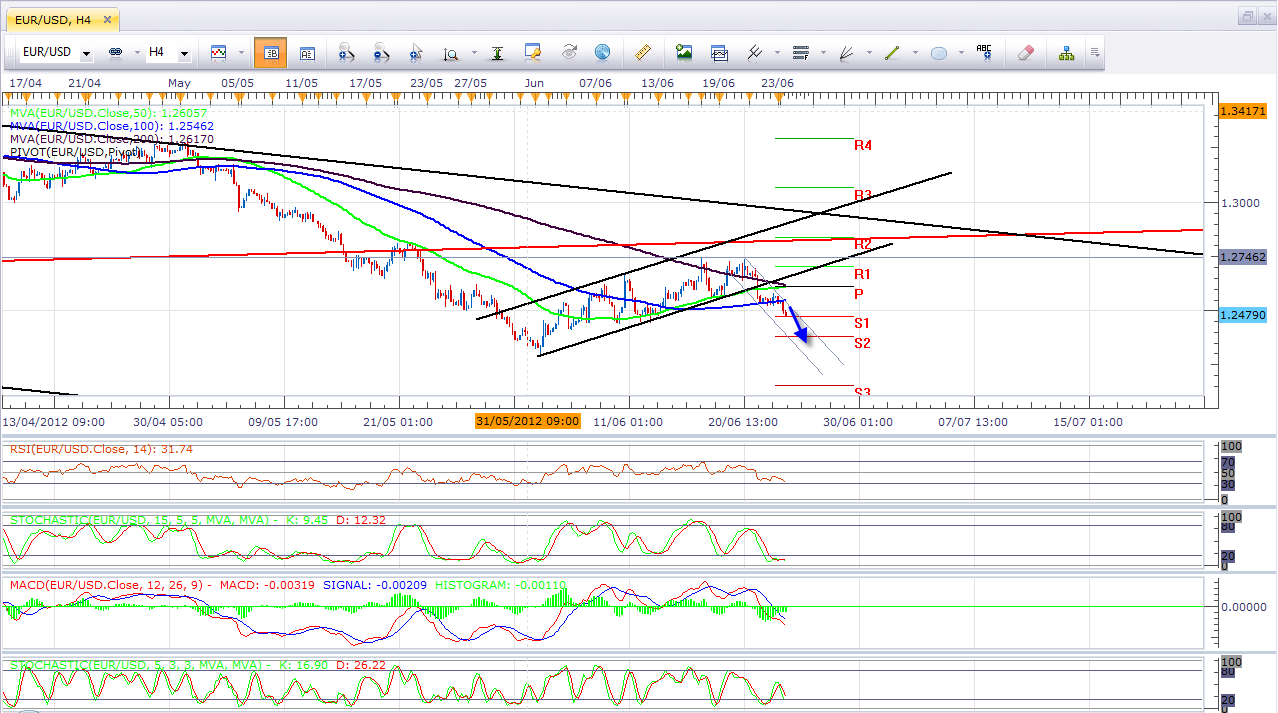1278x713 pixels.
Task: Click the chart key properties icon
Action: pyautogui.click(x=532, y=52)
